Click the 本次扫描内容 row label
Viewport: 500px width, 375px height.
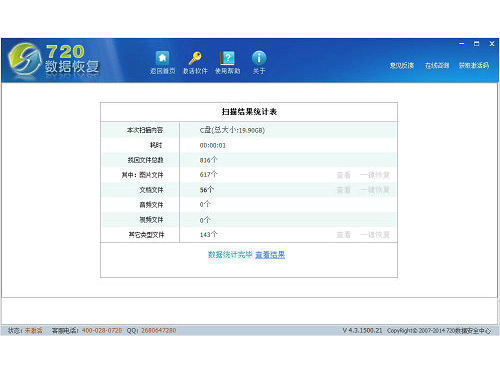pos(145,130)
